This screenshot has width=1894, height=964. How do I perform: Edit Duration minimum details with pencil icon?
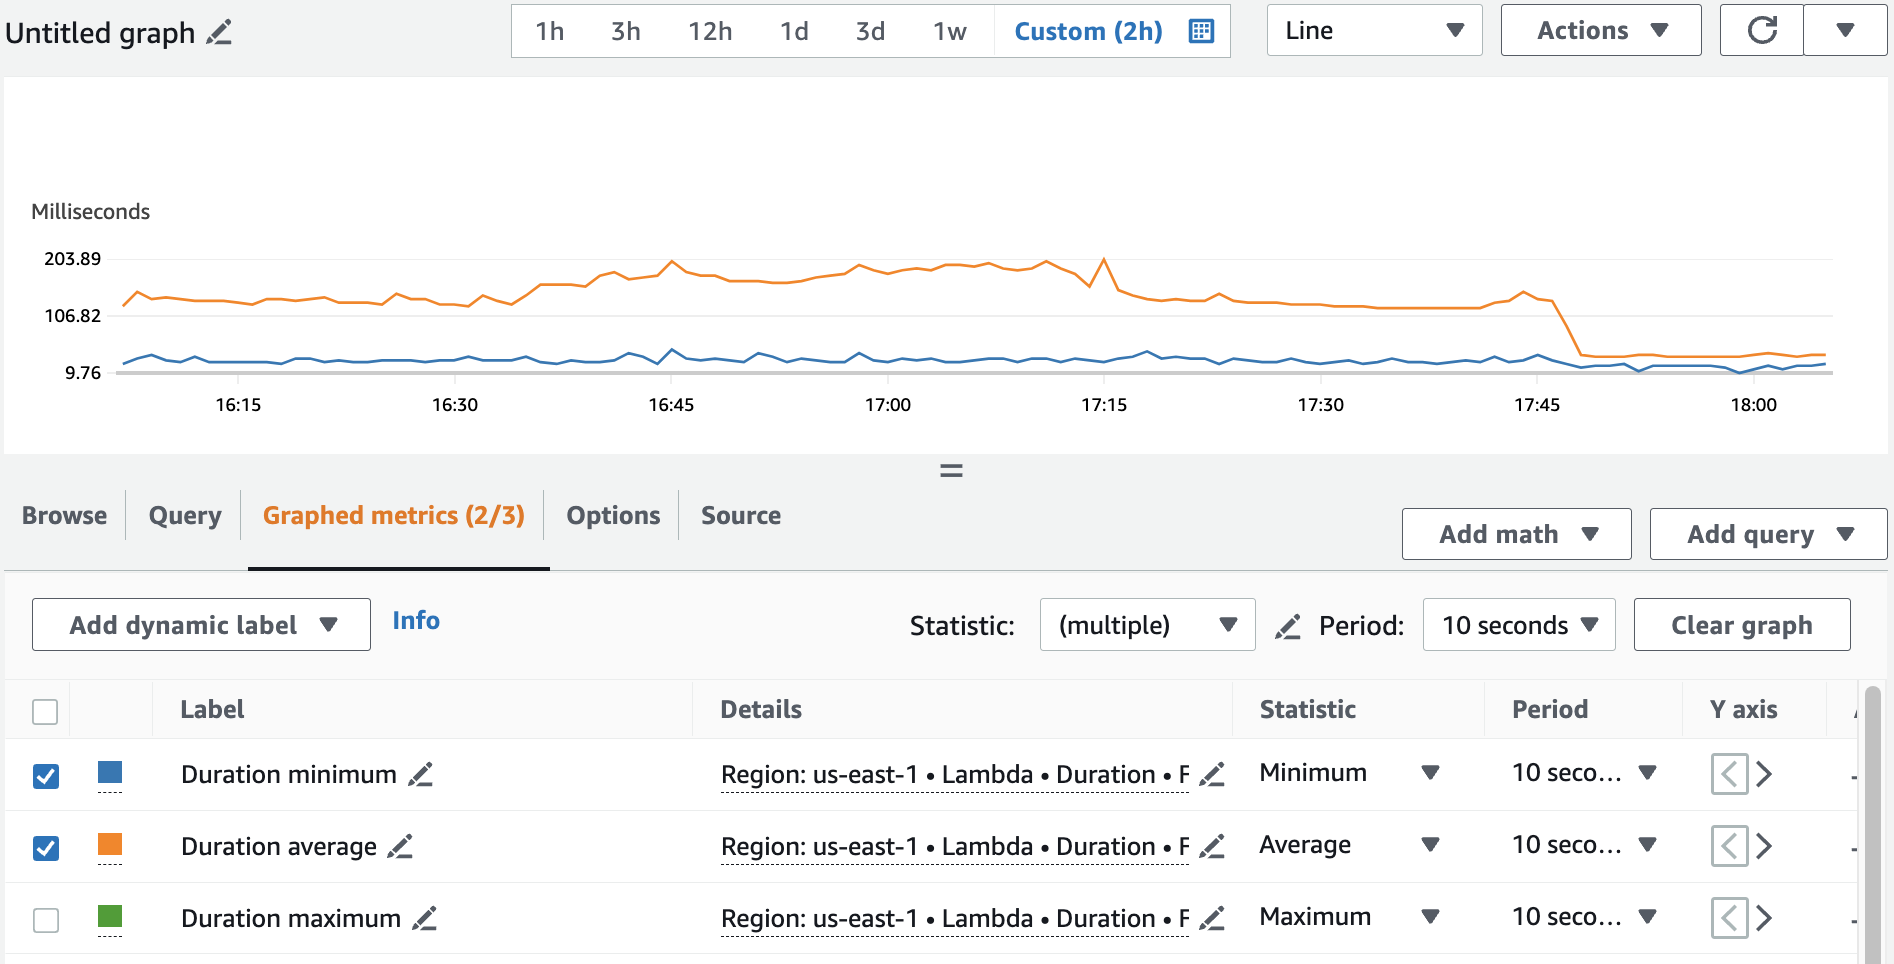1212,775
